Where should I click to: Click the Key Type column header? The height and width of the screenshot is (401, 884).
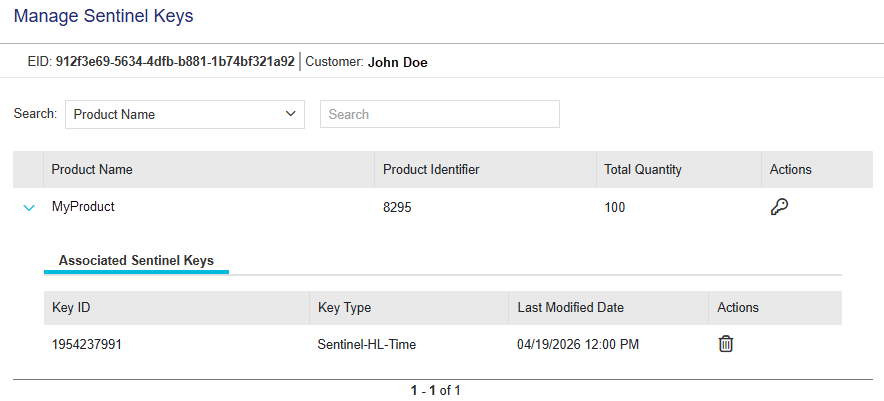pos(344,308)
